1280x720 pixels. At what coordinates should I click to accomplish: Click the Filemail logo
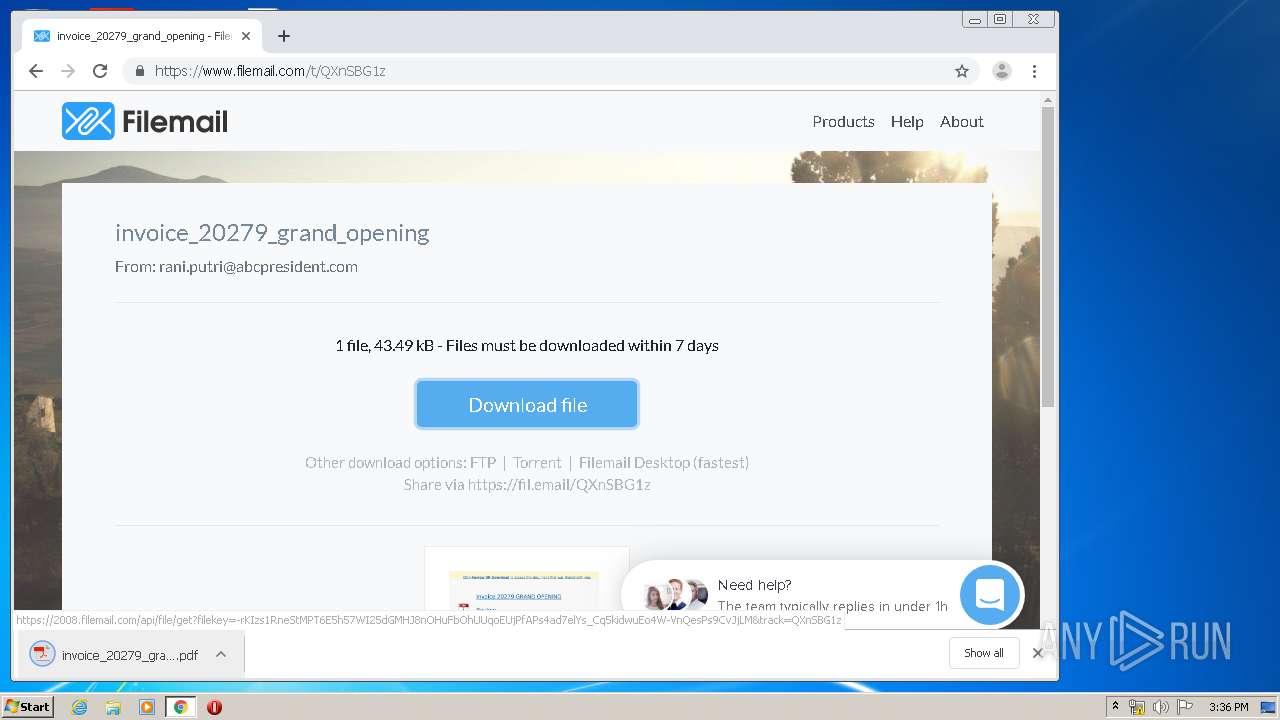click(145, 121)
